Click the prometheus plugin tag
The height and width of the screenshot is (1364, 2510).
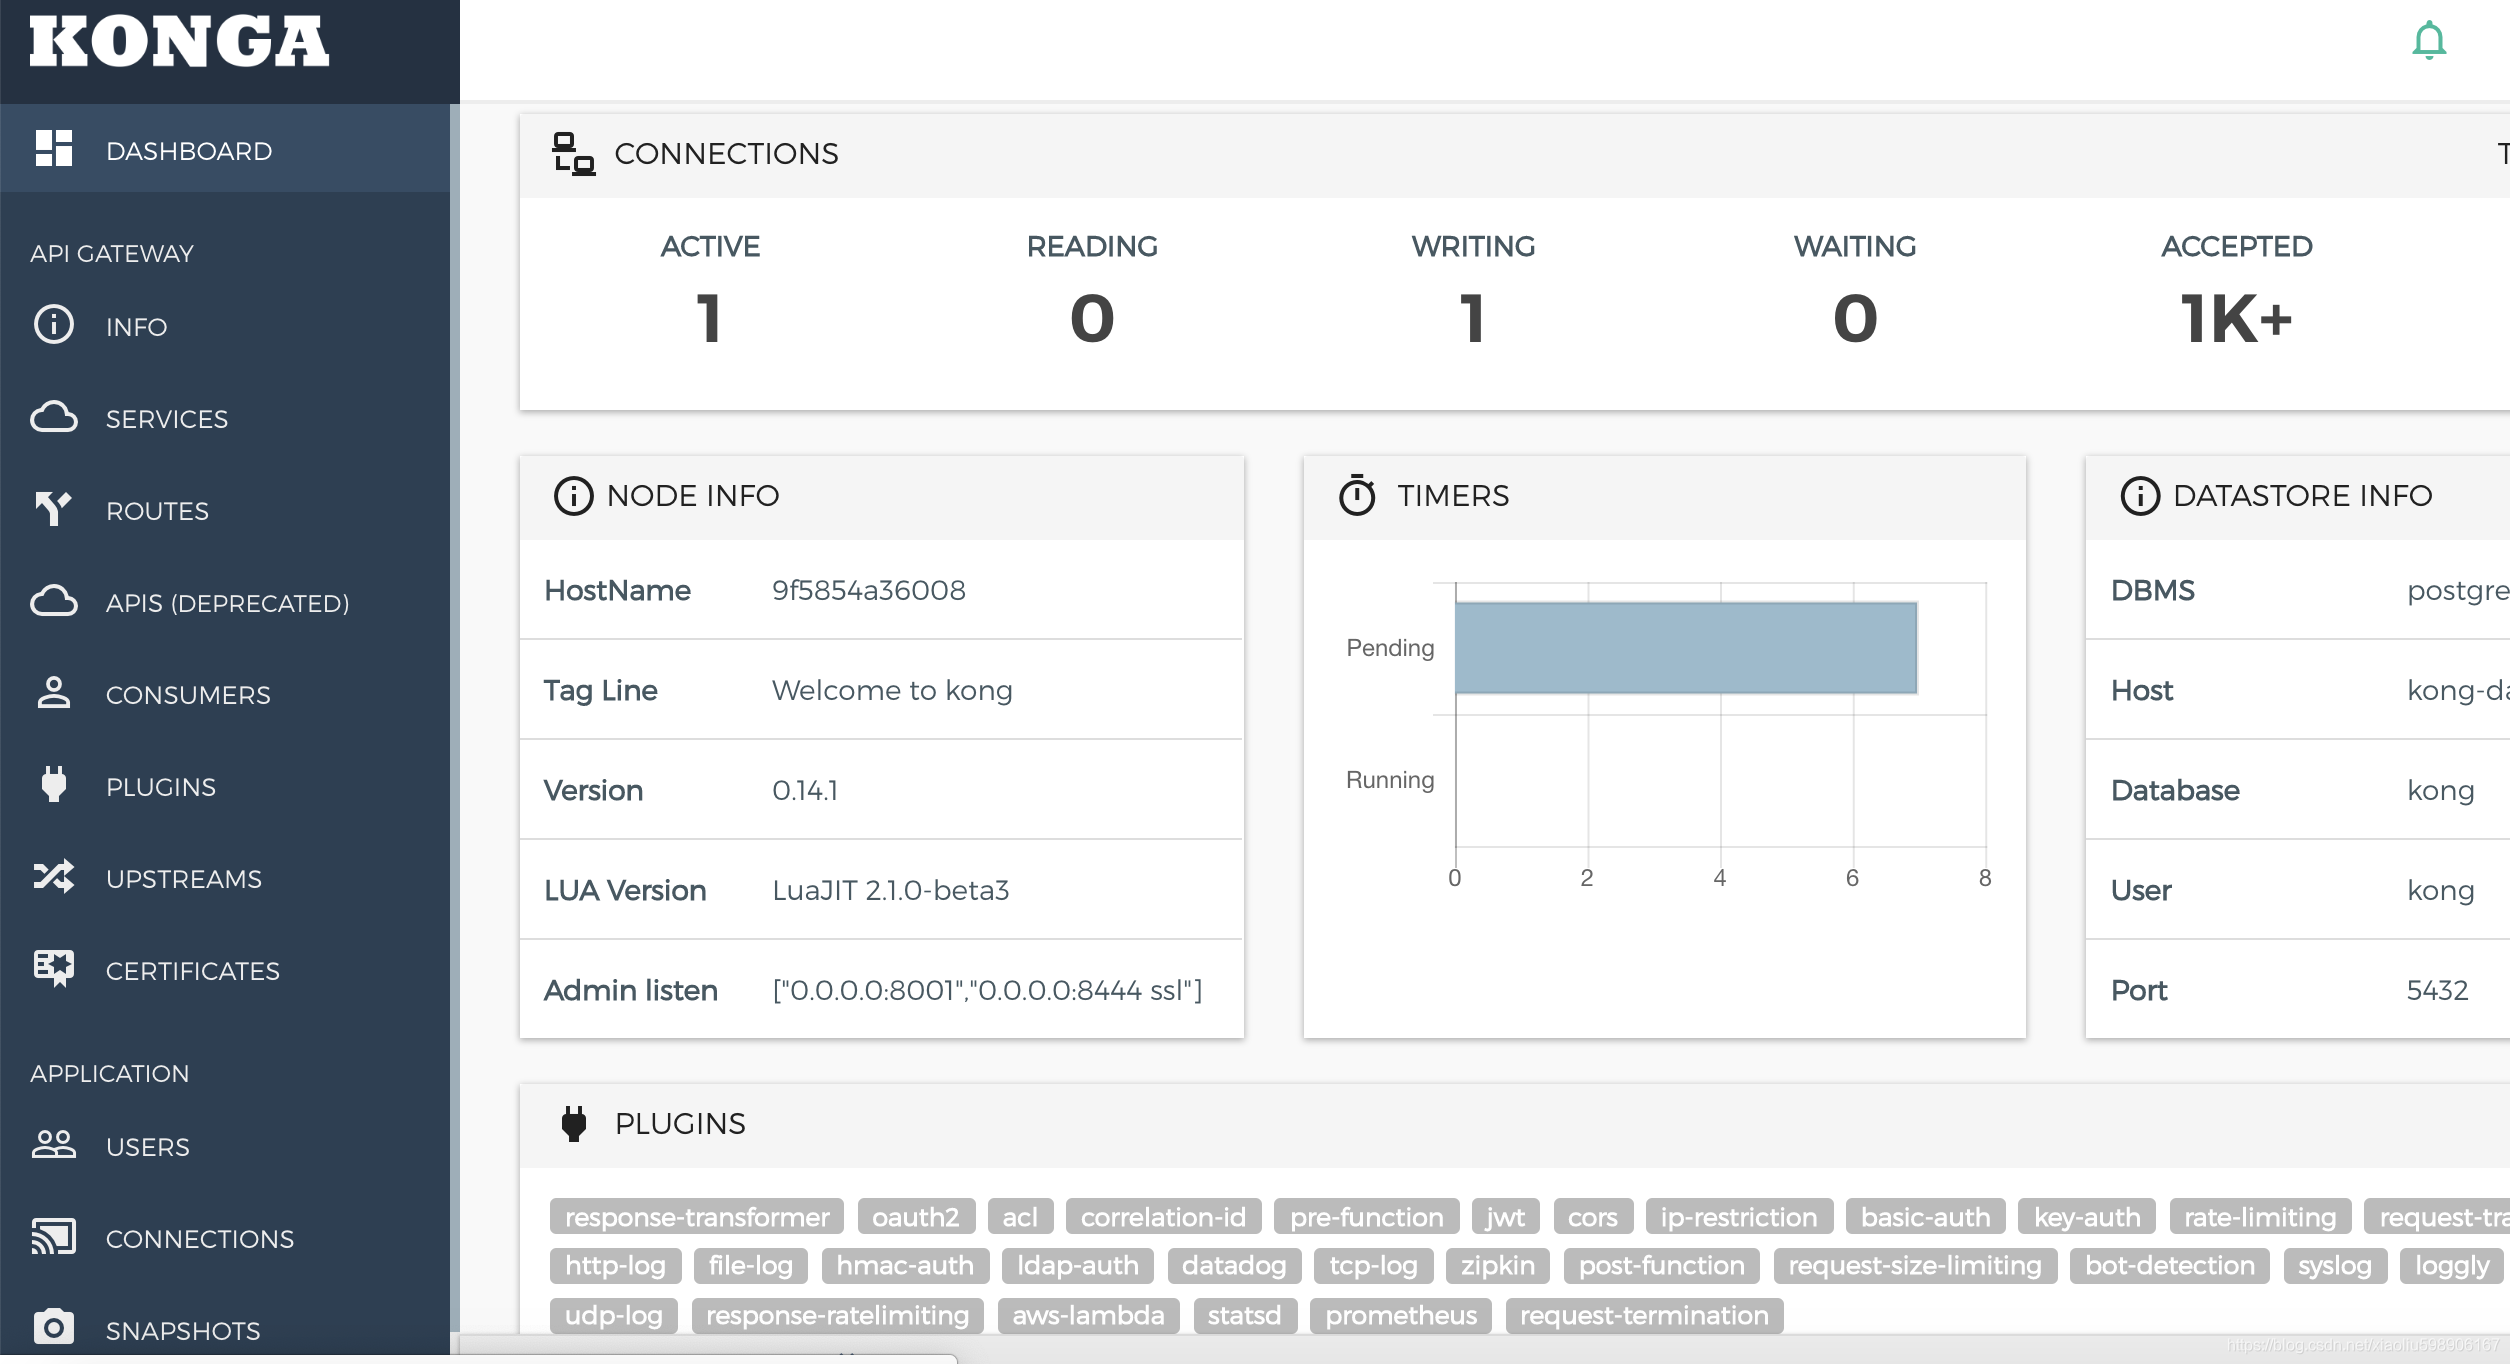(x=1401, y=1315)
